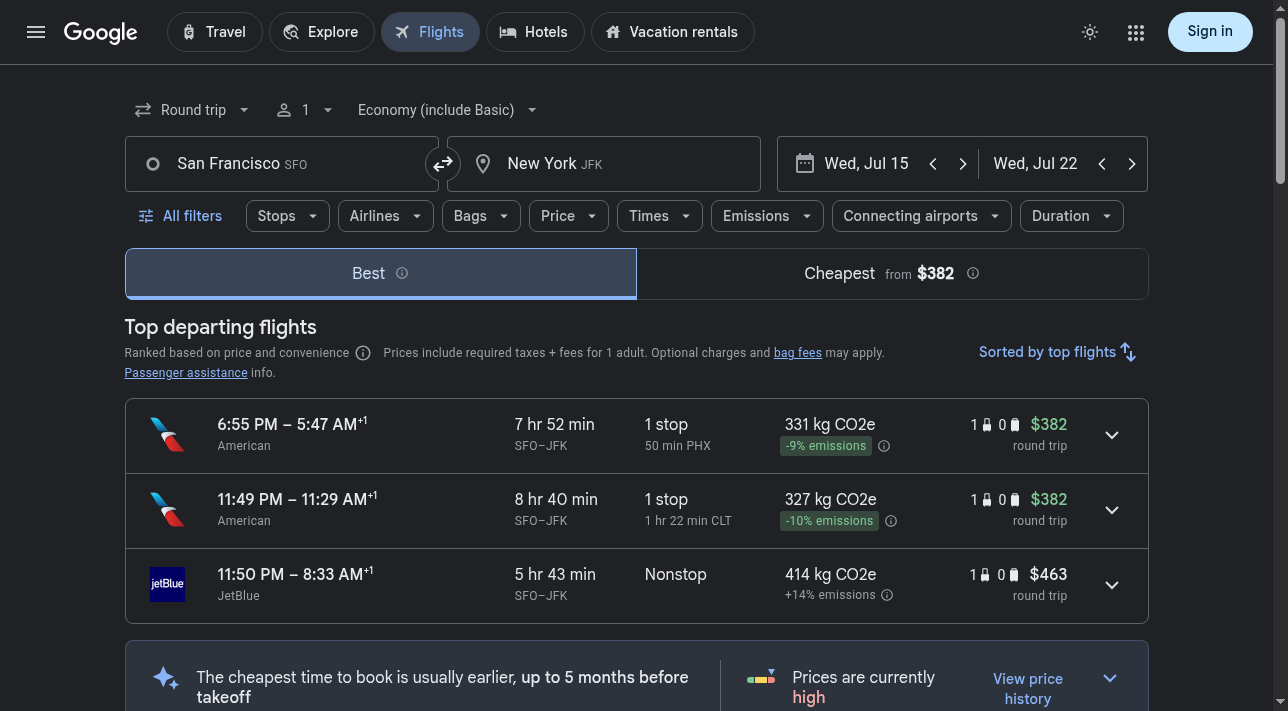1288x711 pixels.
Task: Click the info icon next to Cheapest
Action: pyautogui.click(x=973, y=273)
